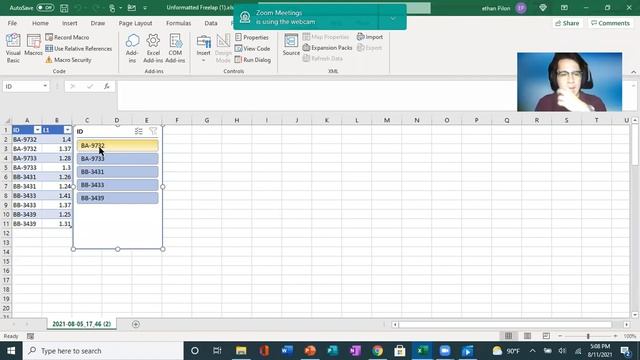Switch to the Page Layout tab

click(136, 23)
